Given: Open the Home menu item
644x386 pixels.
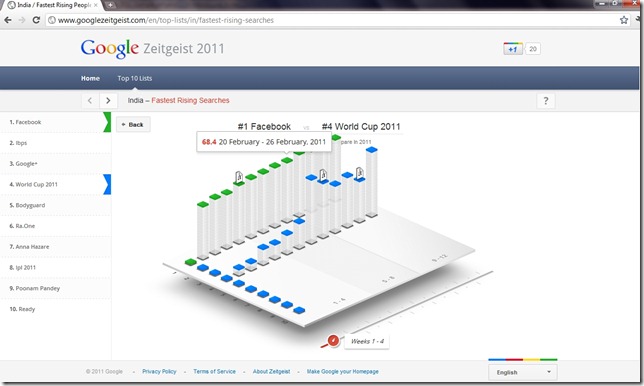Looking at the screenshot, I should click(90, 78).
